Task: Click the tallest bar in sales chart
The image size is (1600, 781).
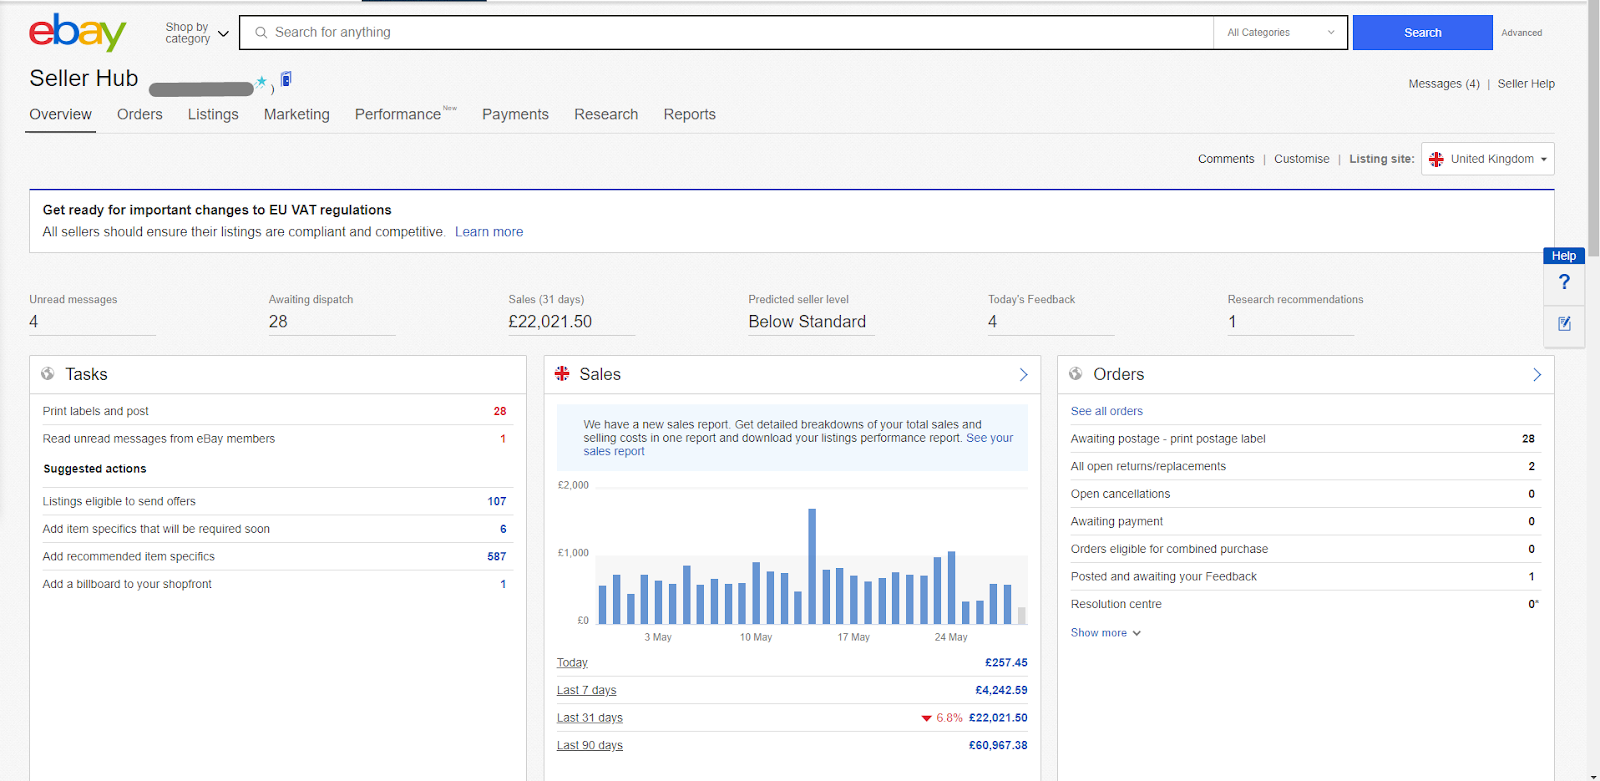Action: point(812,566)
